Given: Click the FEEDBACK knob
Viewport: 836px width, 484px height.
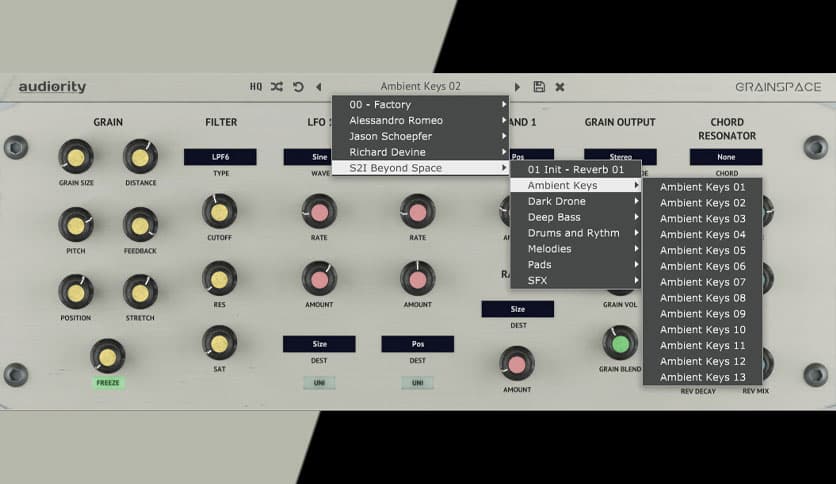Looking at the screenshot, I should (140, 225).
